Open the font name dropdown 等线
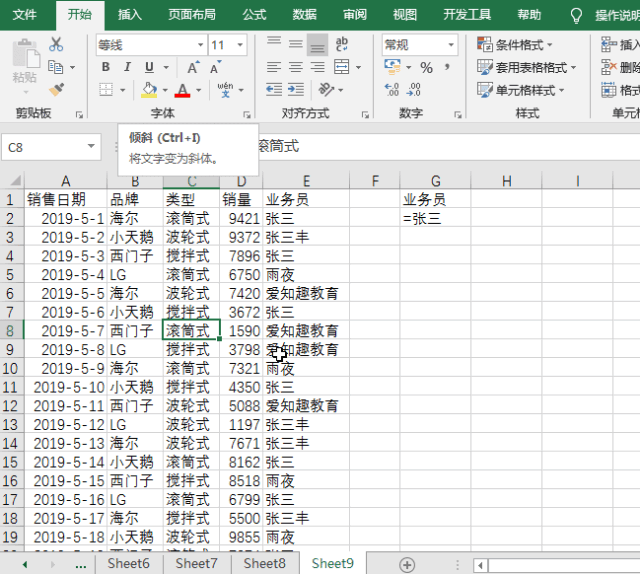This screenshot has height=574, width=640. point(200,45)
